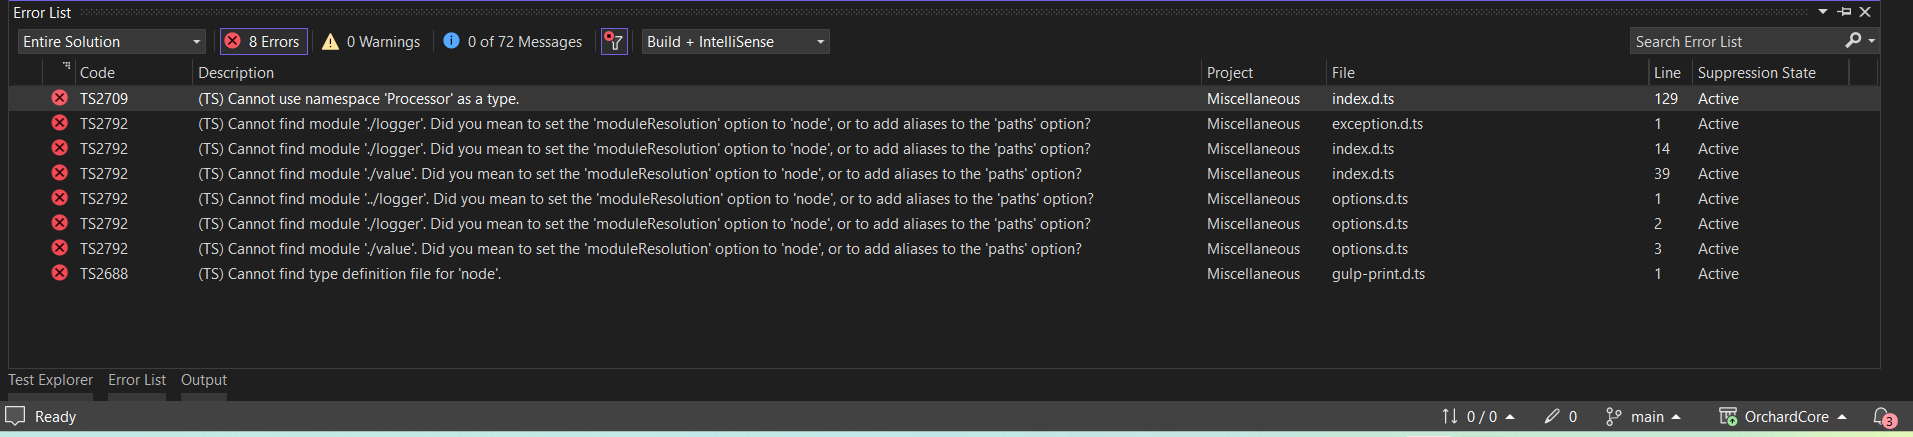Click the Search Error List magnifier icon

1853,41
